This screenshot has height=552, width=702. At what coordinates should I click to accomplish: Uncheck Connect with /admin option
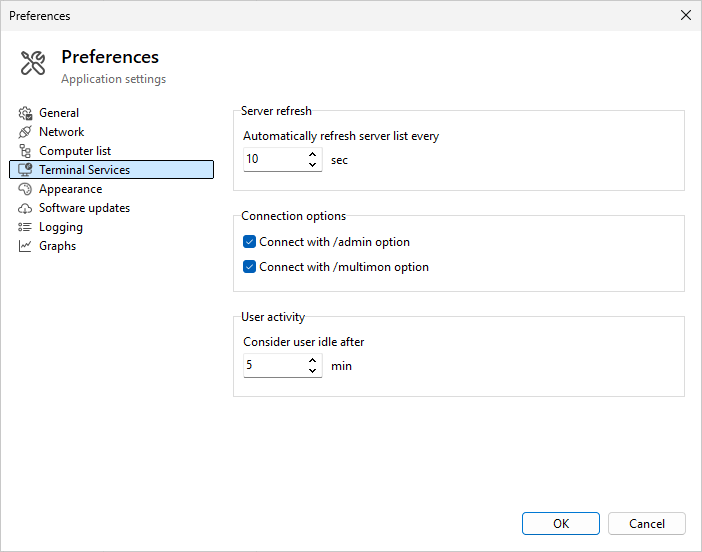250,242
